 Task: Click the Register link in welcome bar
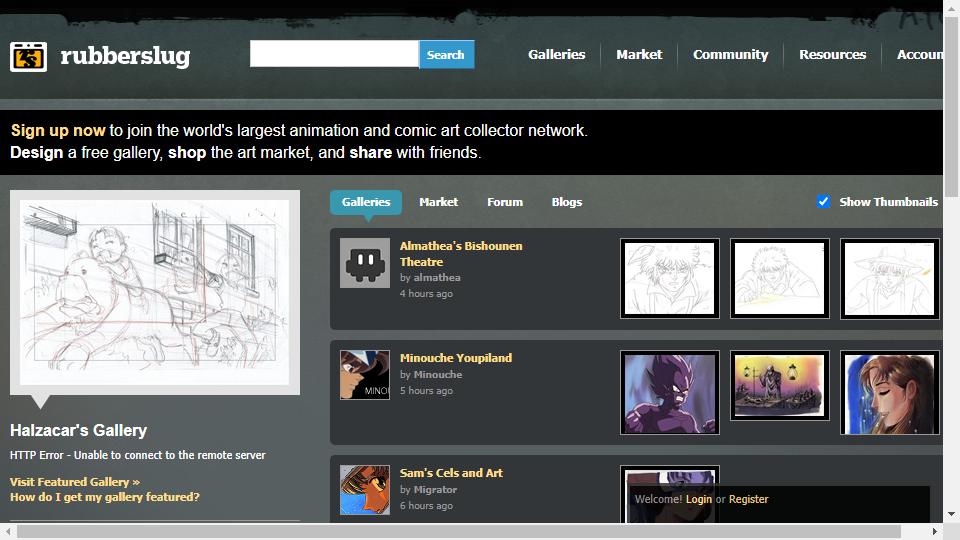point(748,499)
